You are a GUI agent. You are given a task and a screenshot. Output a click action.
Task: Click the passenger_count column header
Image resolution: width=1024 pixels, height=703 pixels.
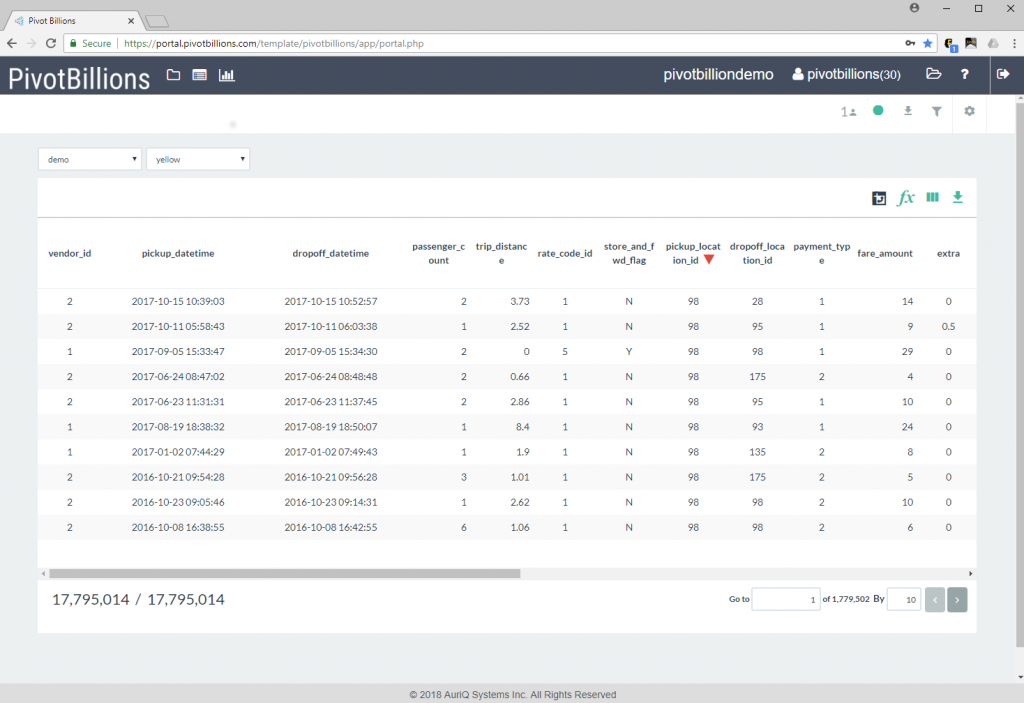[438, 253]
